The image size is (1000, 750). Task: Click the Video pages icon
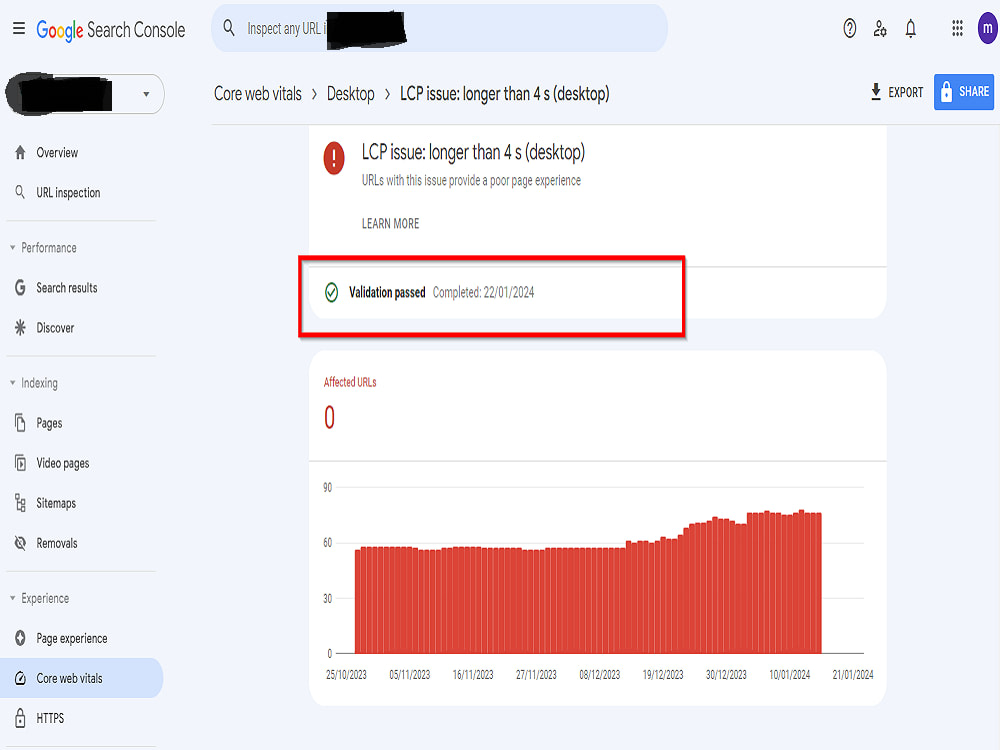pos(20,463)
